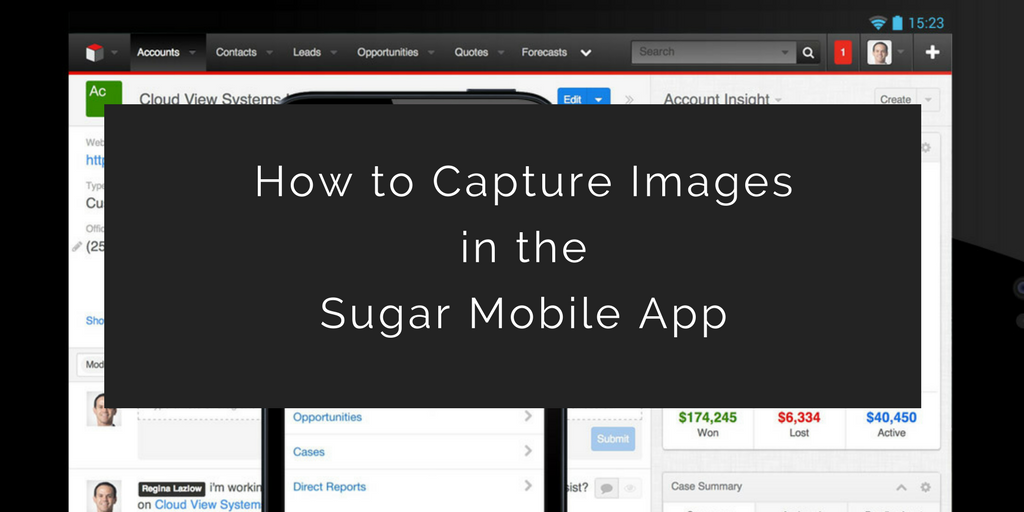Screen dimensions: 1024x512
Task: Click the plus quick create icon
Action: coord(933,52)
